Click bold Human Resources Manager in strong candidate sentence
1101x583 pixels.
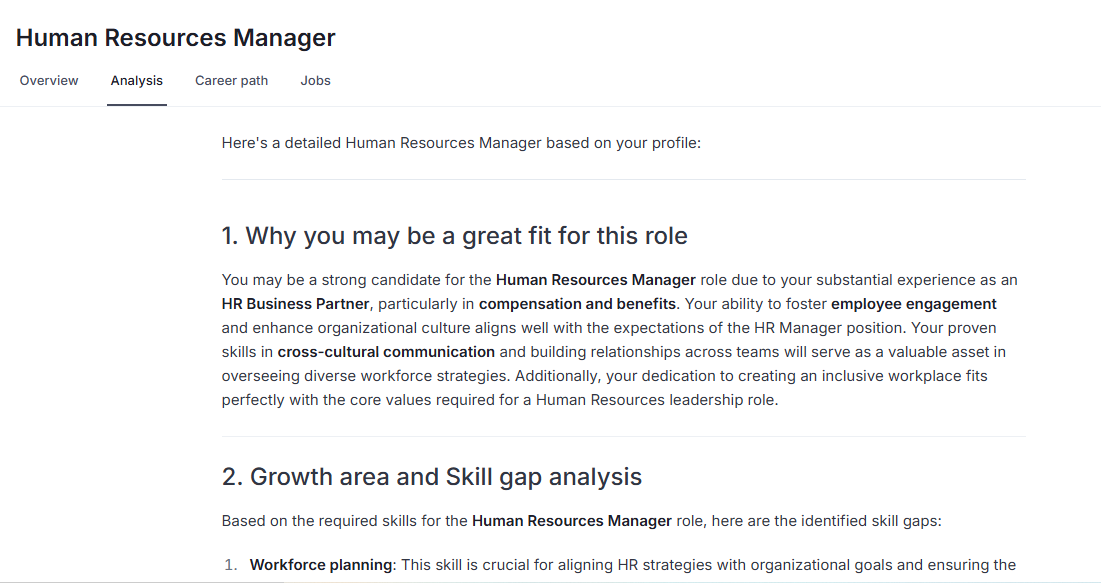click(x=595, y=280)
